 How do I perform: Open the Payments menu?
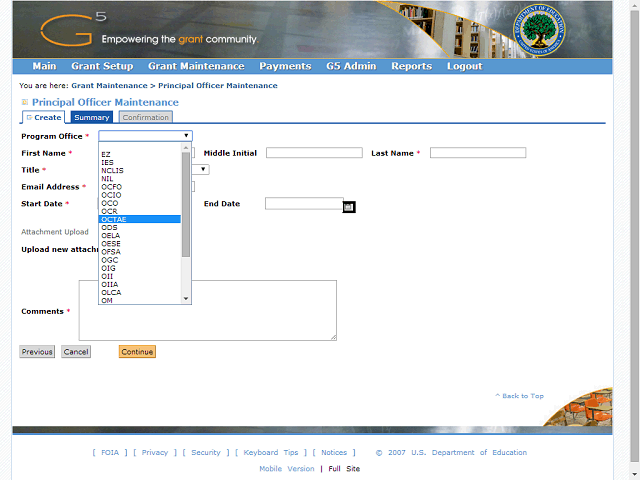[285, 66]
